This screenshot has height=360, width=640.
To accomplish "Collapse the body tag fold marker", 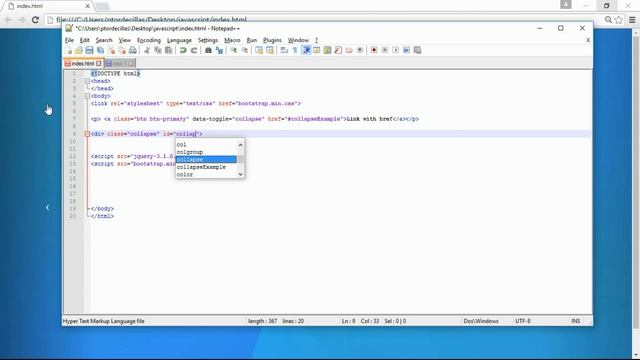I will point(87,96).
